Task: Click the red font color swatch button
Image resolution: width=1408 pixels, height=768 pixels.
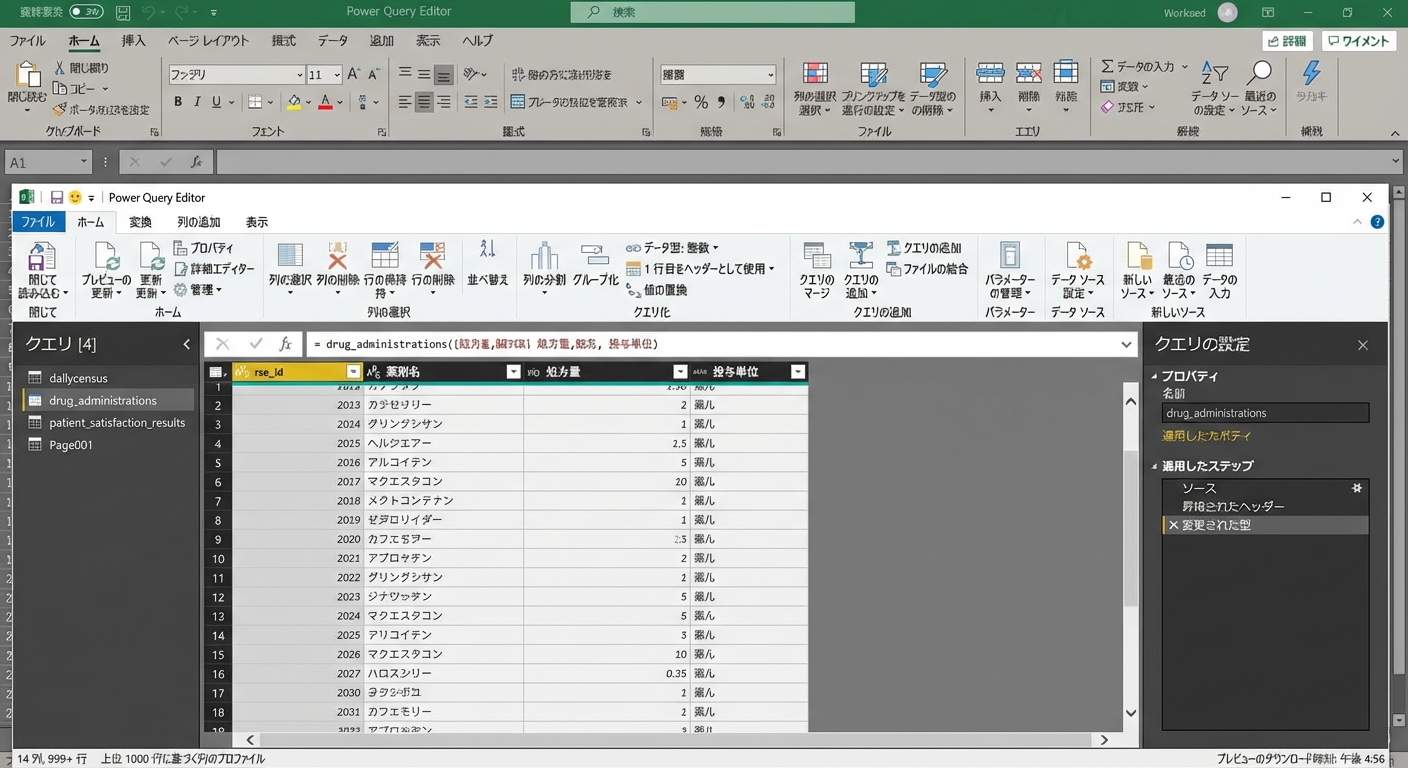Action: coord(324,102)
